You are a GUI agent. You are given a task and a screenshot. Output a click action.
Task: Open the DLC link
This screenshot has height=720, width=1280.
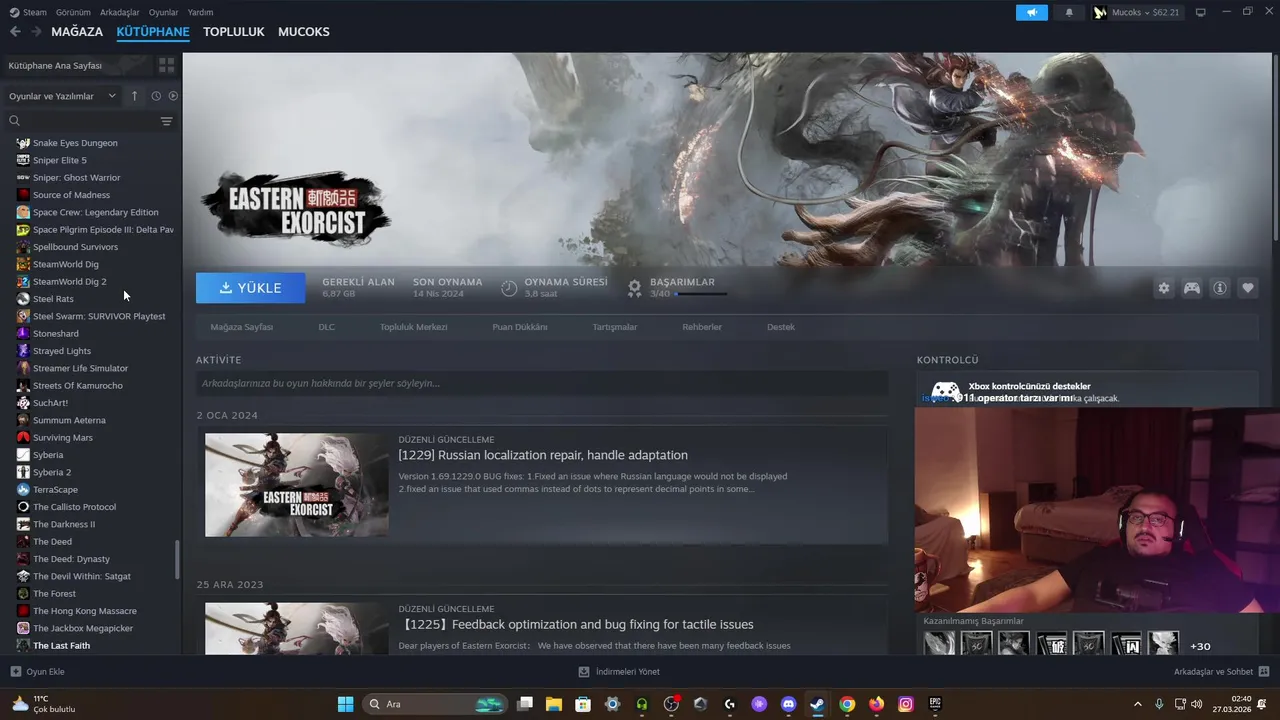(x=326, y=327)
